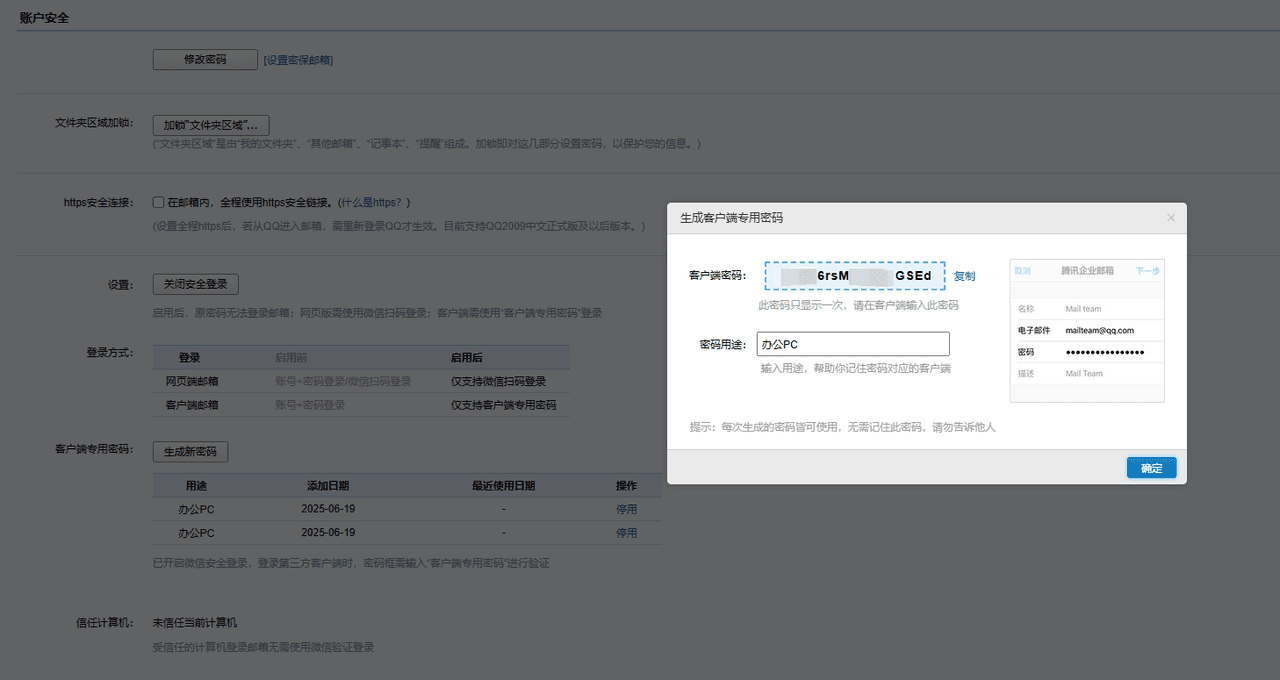Click the 仅支持微信扫码登录 cell

(x=498, y=382)
